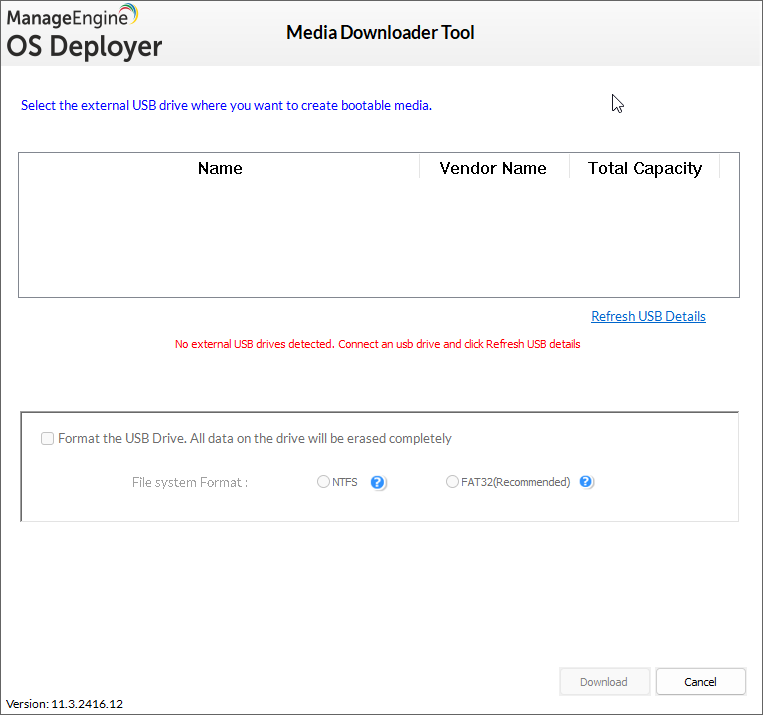Choose the FAT32(Recommended) file system option
The width and height of the screenshot is (763, 715).
(453, 482)
